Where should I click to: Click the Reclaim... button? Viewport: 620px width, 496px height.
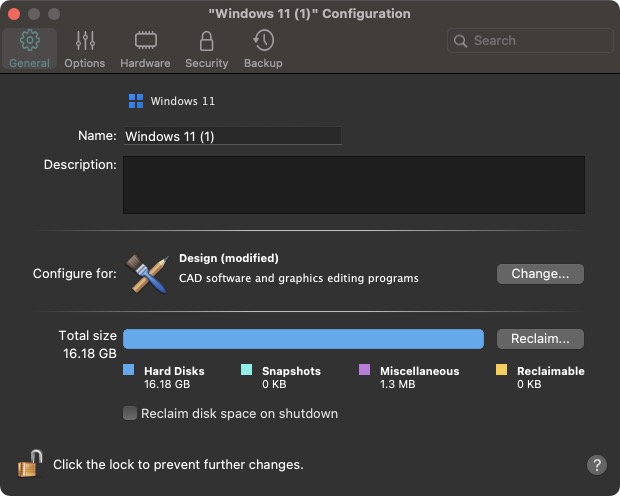(x=540, y=339)
